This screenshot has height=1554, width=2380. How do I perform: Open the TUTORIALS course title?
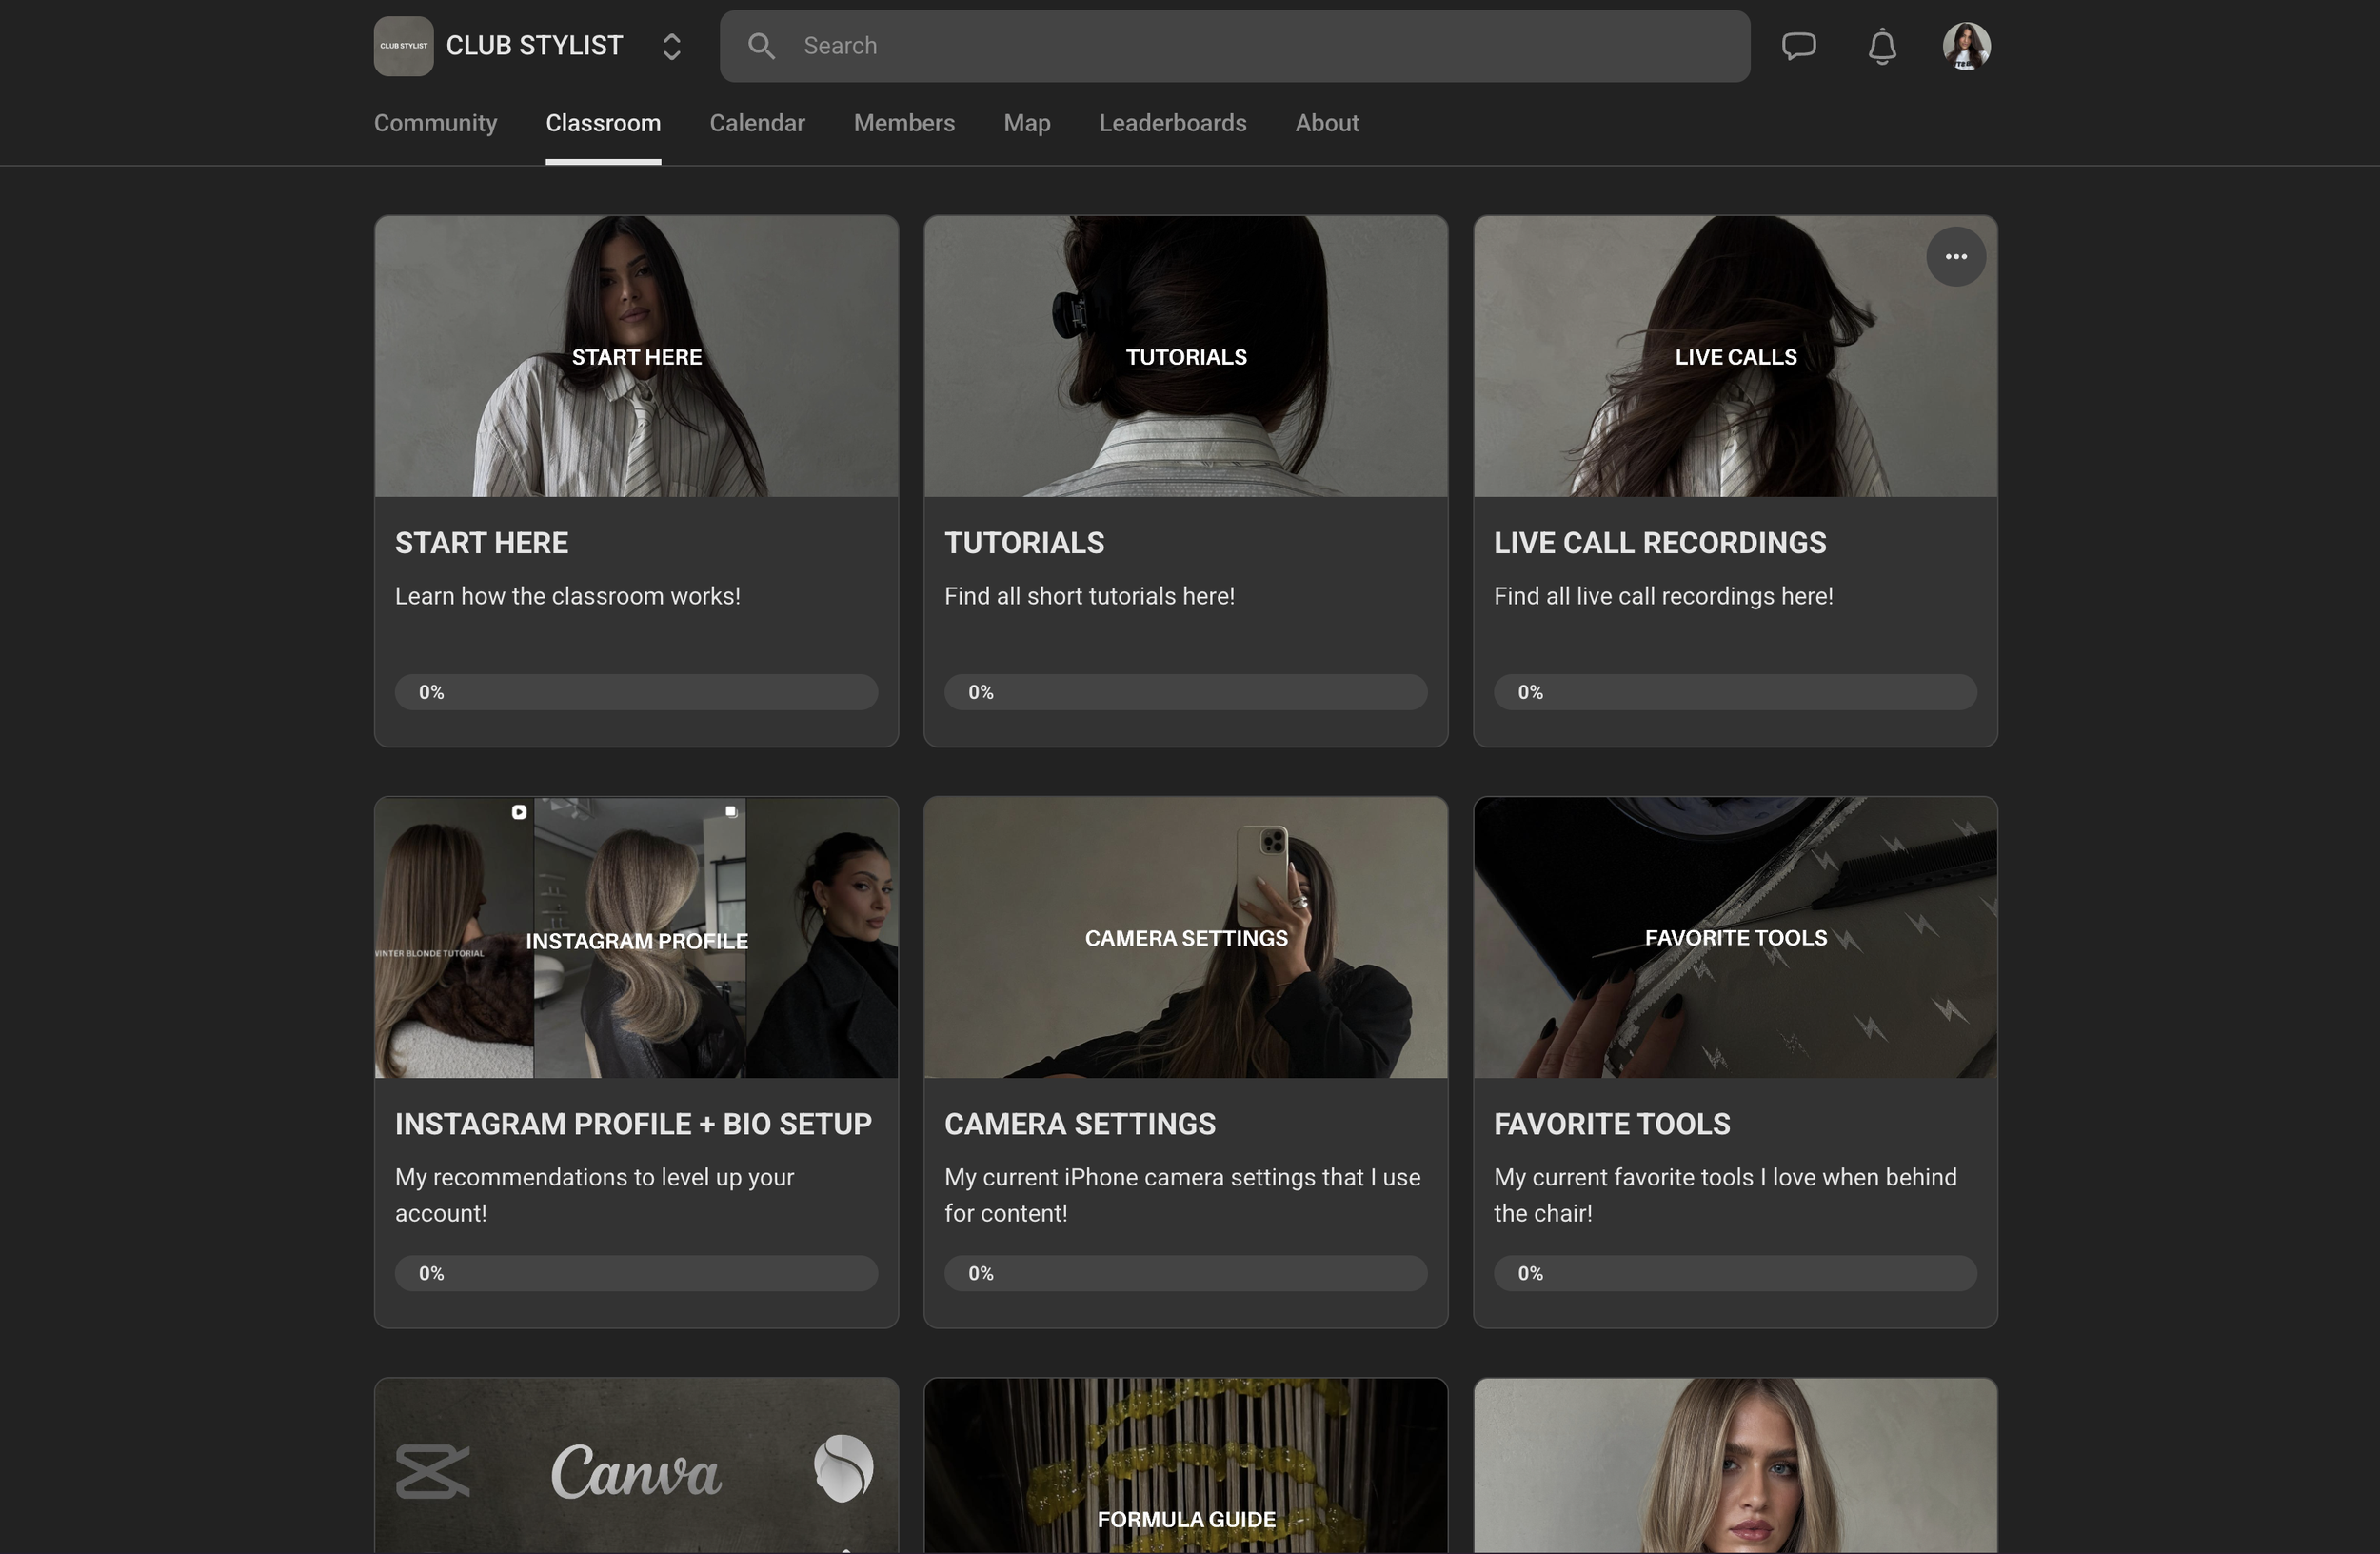[1024, 543]
